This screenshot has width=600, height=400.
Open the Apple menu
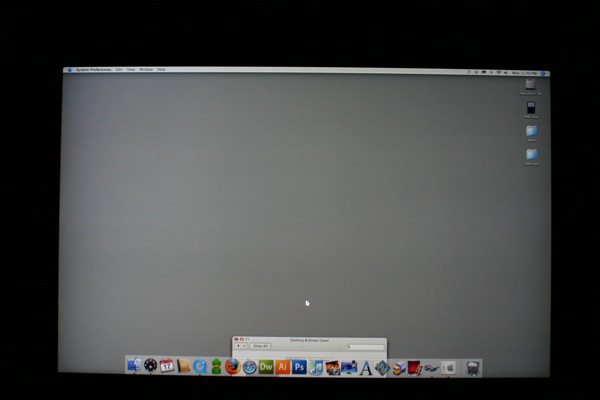tap(70, 70)
